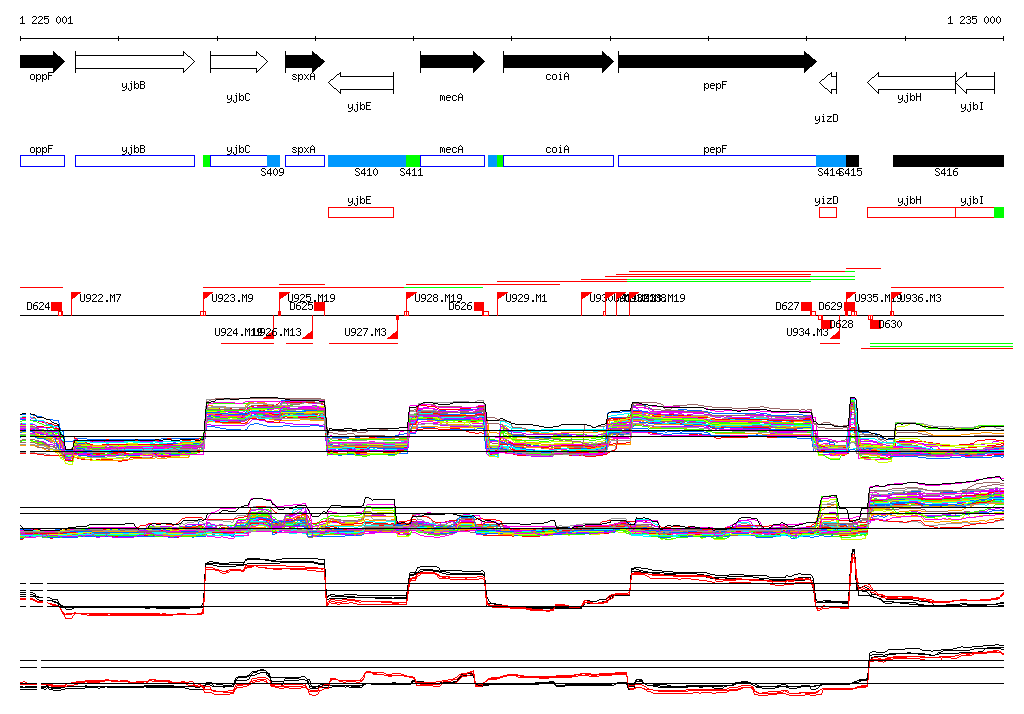Click the leftward yjbH gene arrow
The image size is (1024, 714).
click(911, 83)
